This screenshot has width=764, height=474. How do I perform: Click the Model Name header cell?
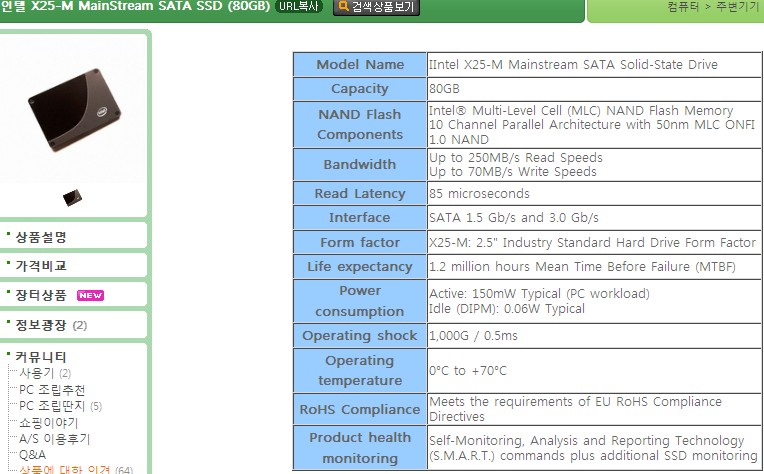click(x=360, y=64)
